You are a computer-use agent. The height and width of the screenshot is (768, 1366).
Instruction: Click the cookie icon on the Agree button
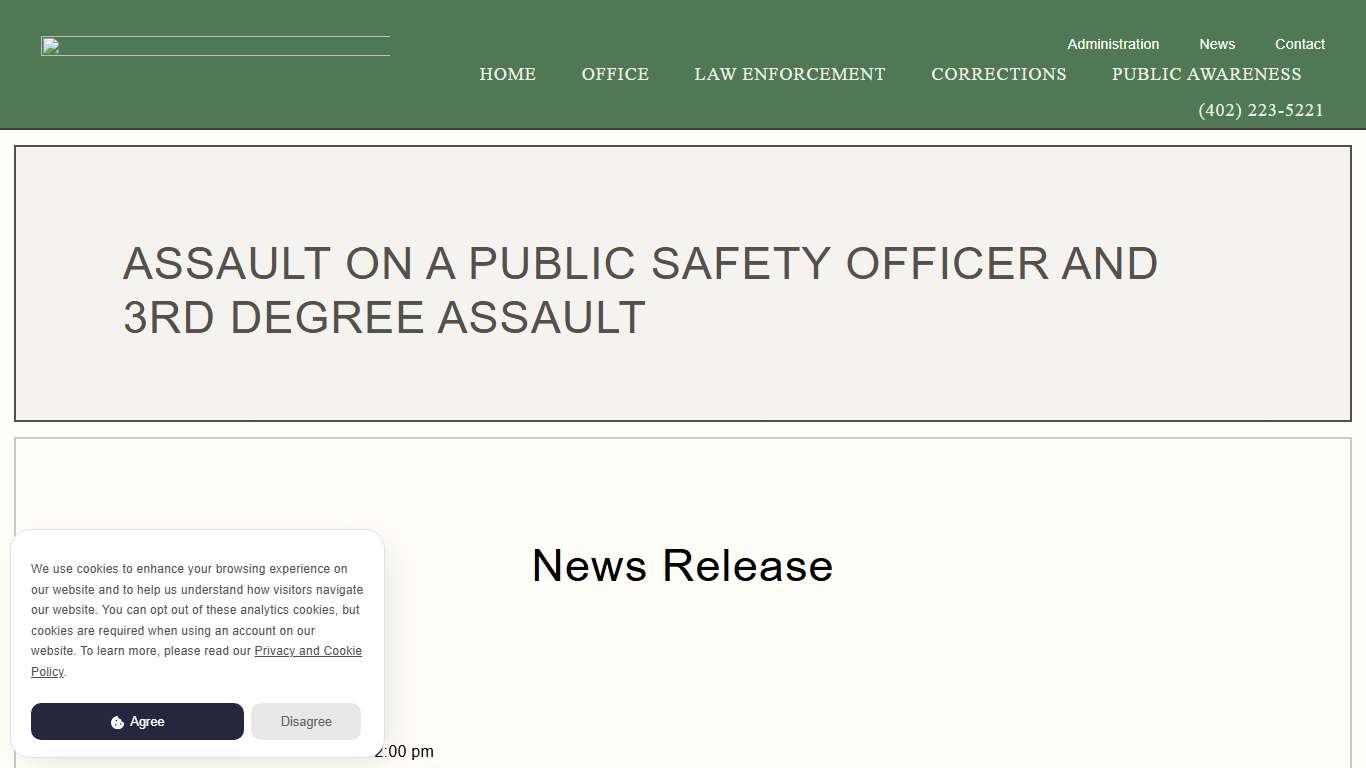[120, 721]
